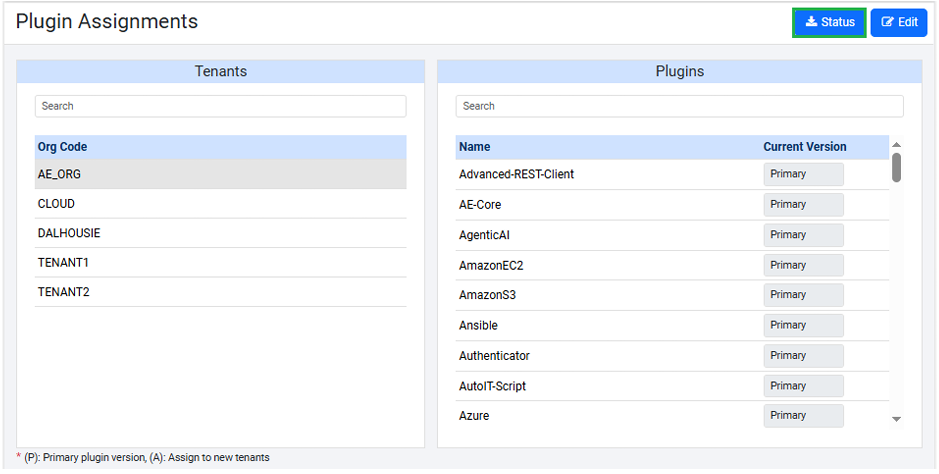Screen dimensions: 939x474
Task: Select the TENANT2 row
Action: click(220, 292)
